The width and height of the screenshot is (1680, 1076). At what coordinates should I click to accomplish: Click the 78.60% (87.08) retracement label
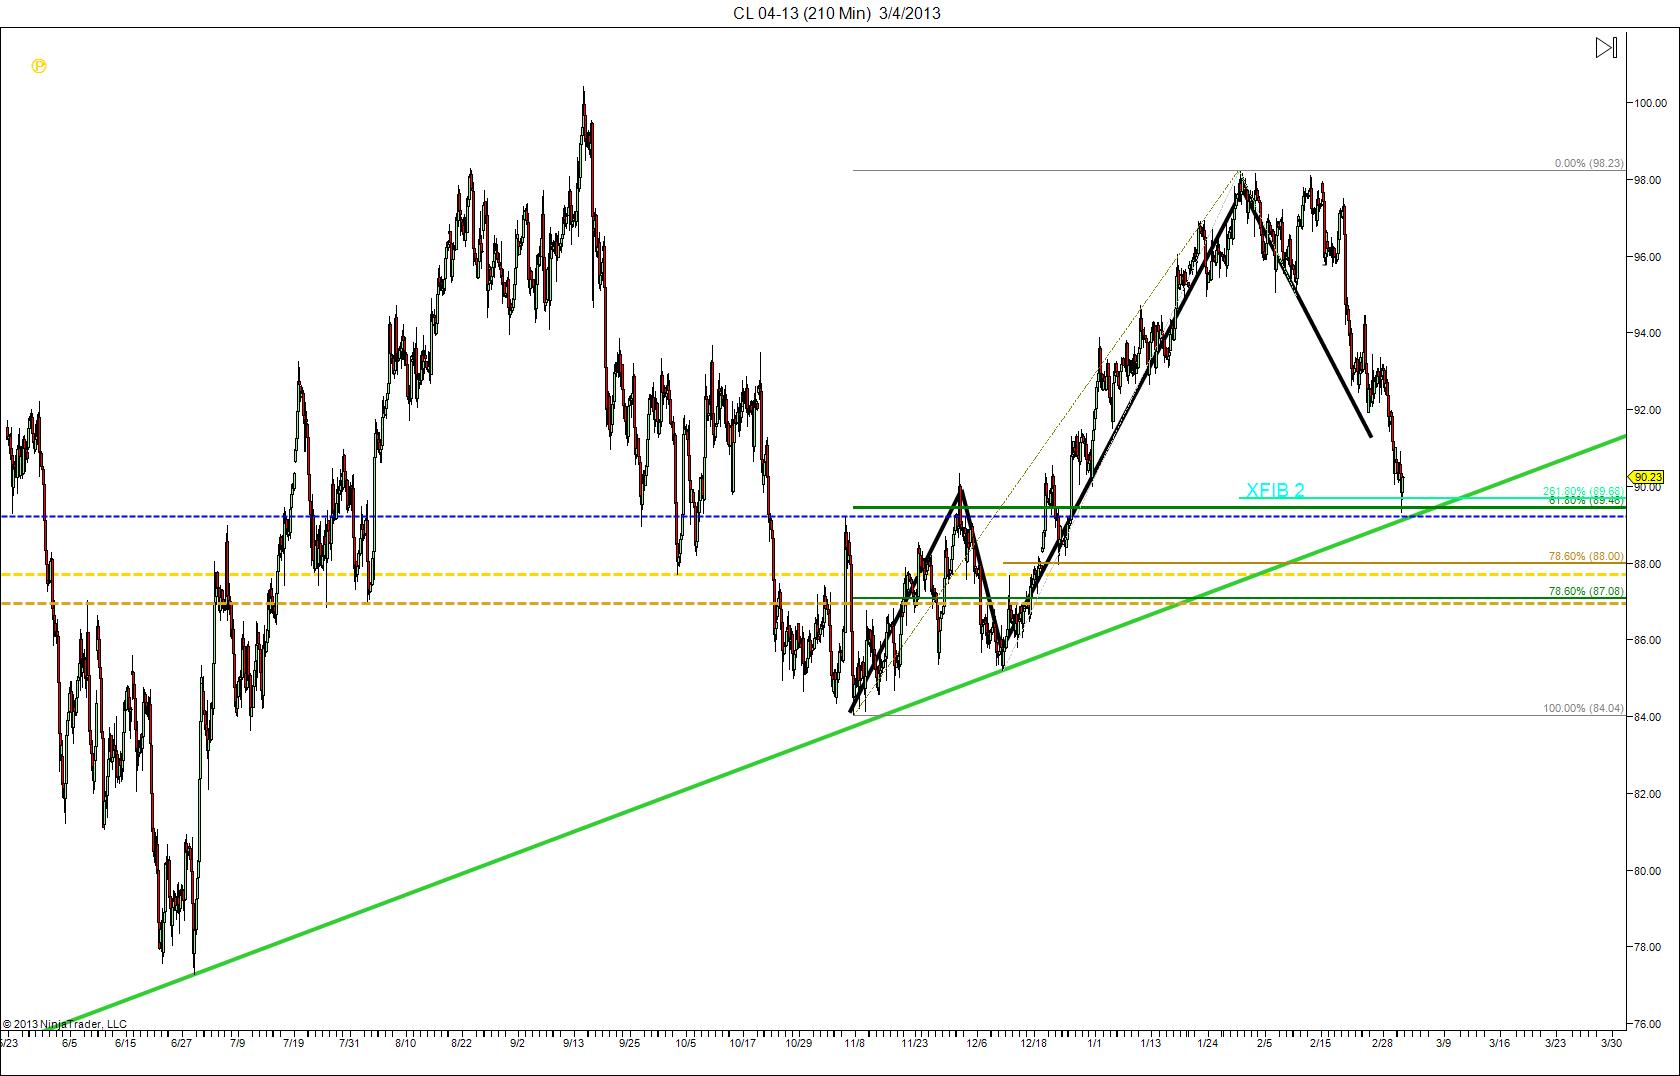point(1586,591)
